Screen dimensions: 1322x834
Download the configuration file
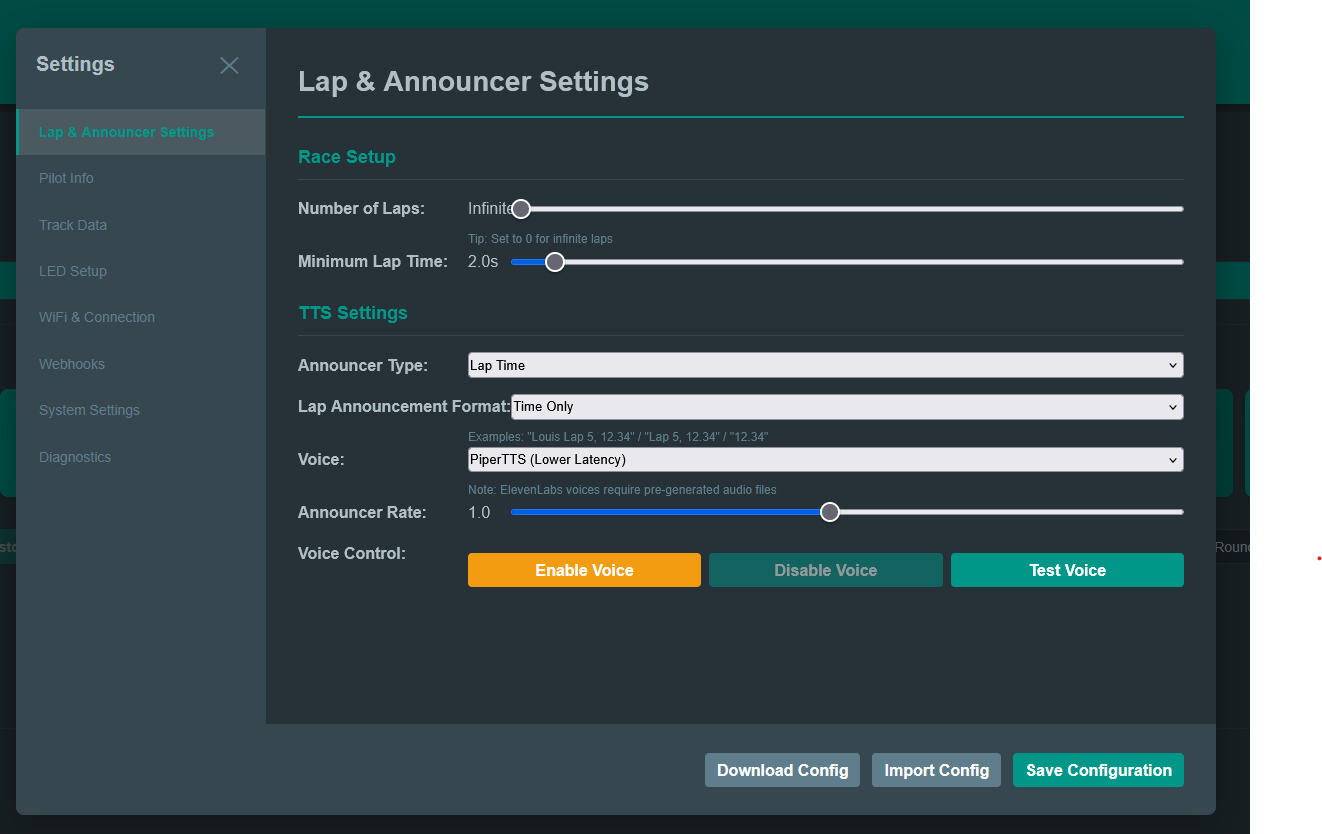[x=782, y=770]
